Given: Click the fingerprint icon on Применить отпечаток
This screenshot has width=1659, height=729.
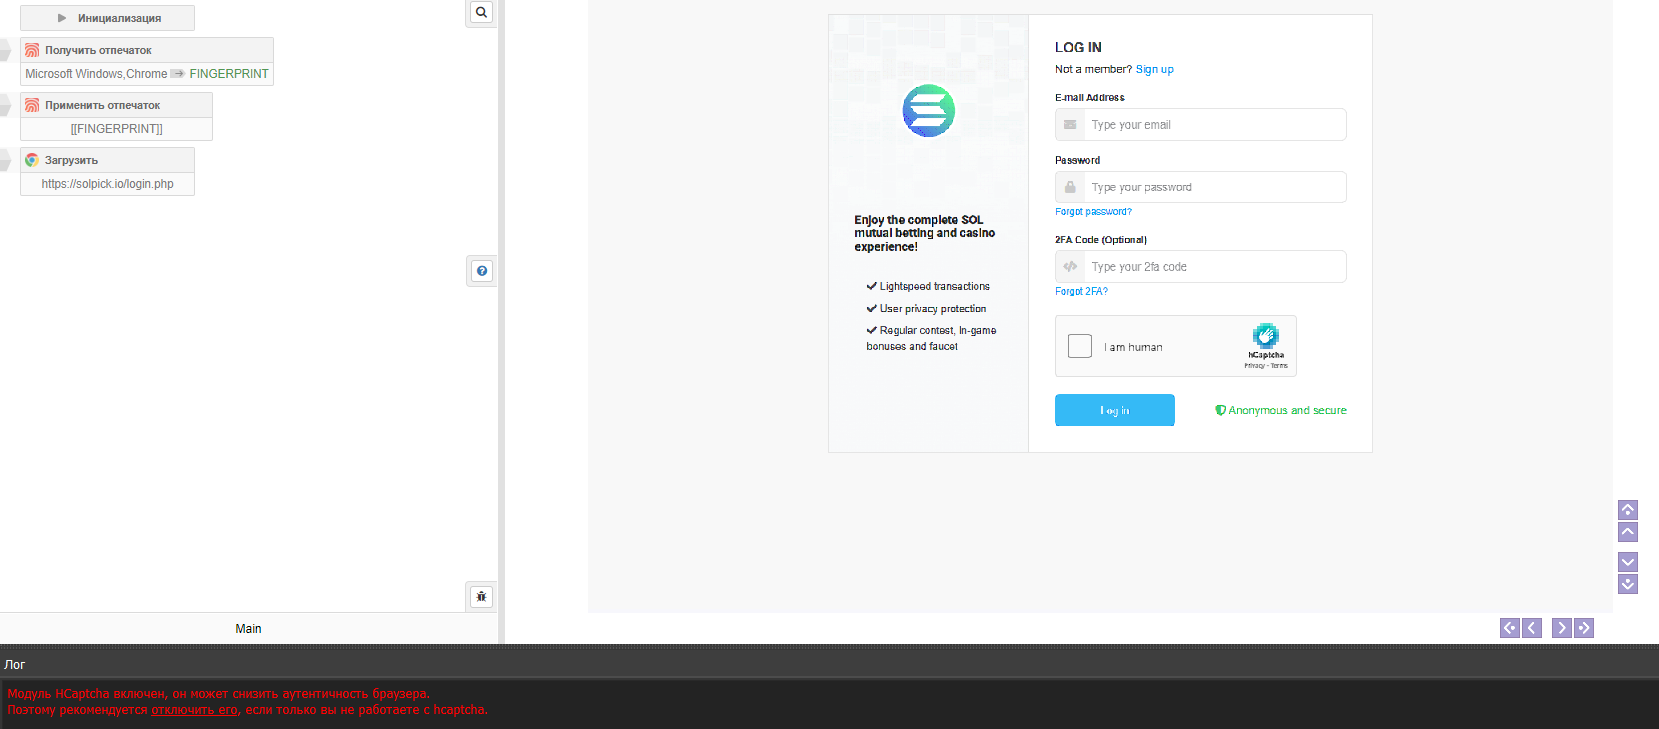Looking at the screenshot, I should (32, 105).
